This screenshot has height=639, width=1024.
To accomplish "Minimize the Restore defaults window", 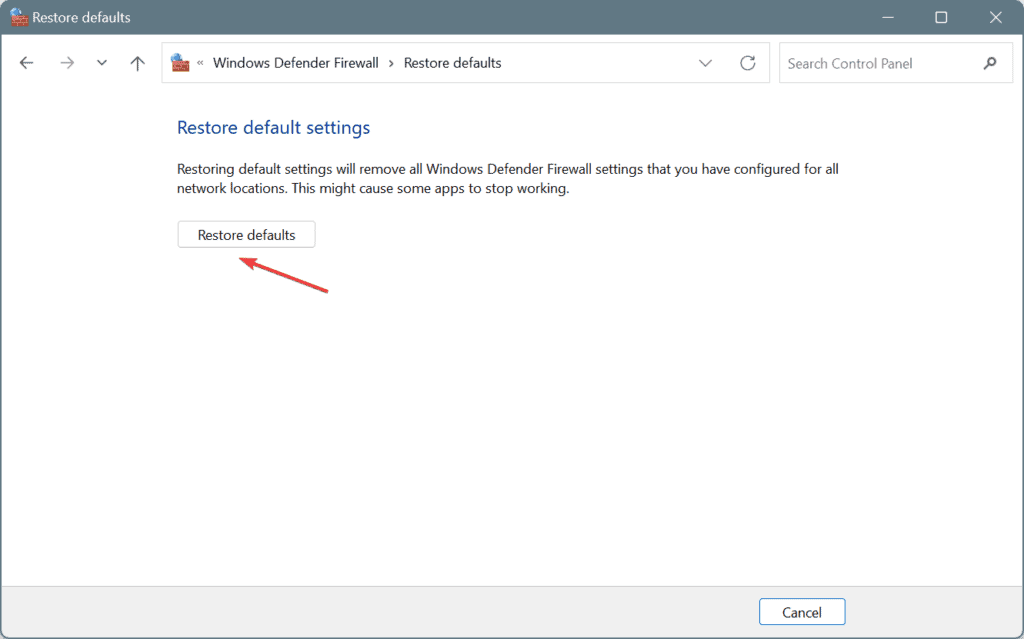I will (x=888, y=17).
